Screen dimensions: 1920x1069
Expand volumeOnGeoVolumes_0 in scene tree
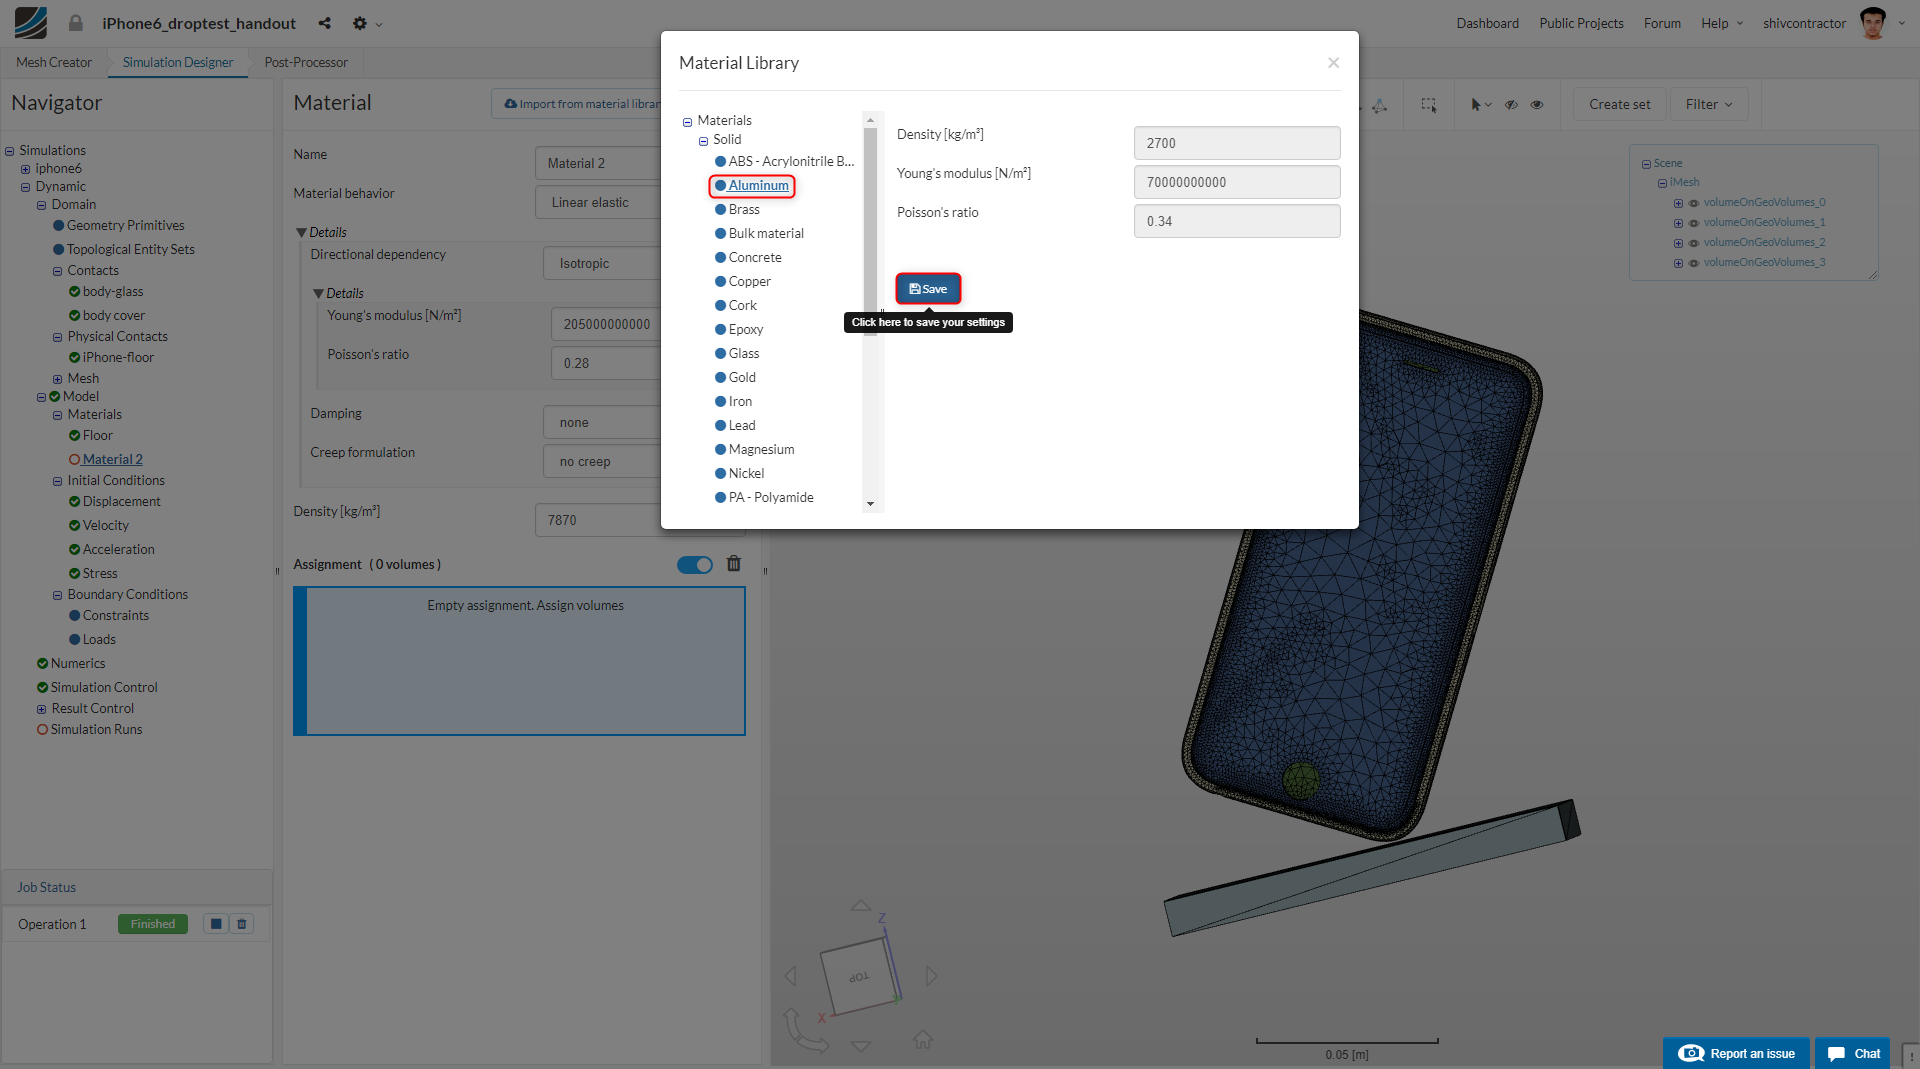[x=1678, y=204]
